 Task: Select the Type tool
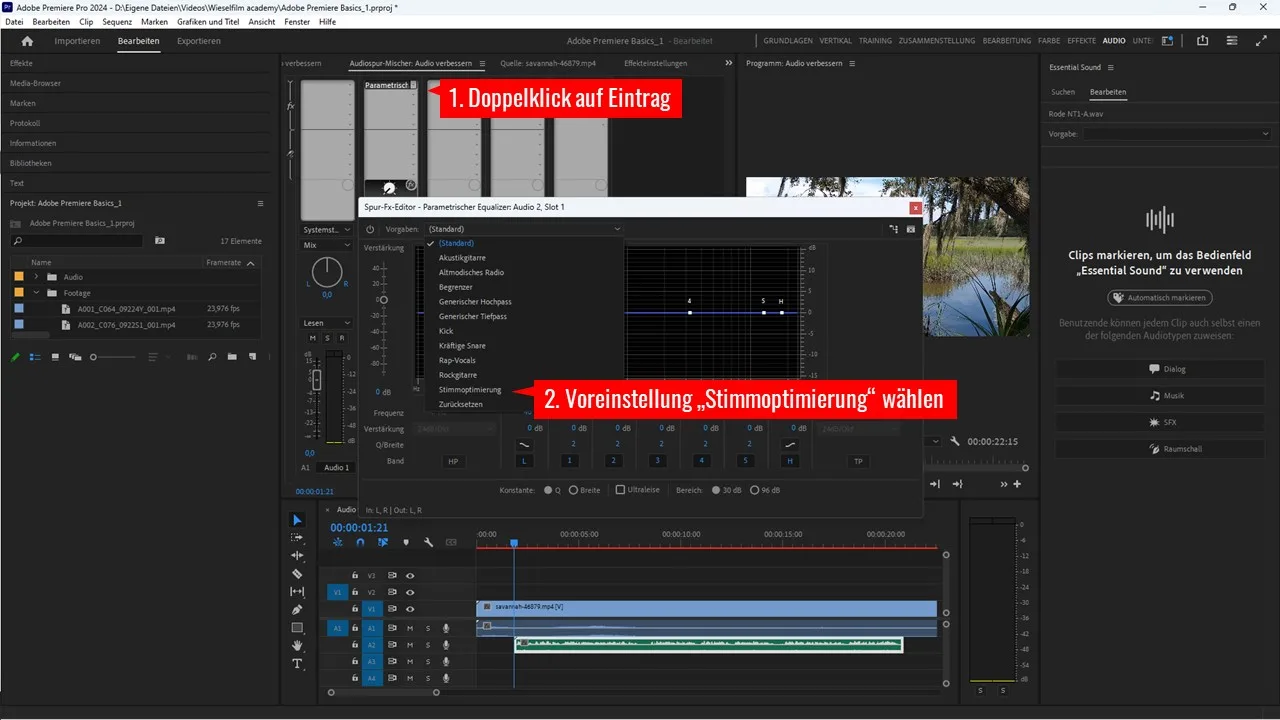tap(297, 664)
